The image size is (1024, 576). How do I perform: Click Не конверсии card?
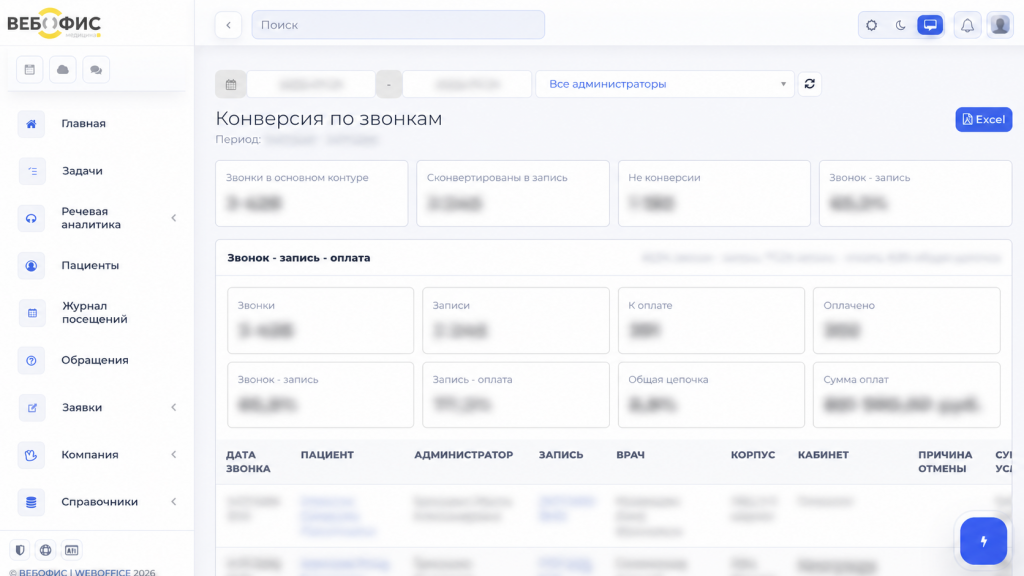[x=714, y=193]
